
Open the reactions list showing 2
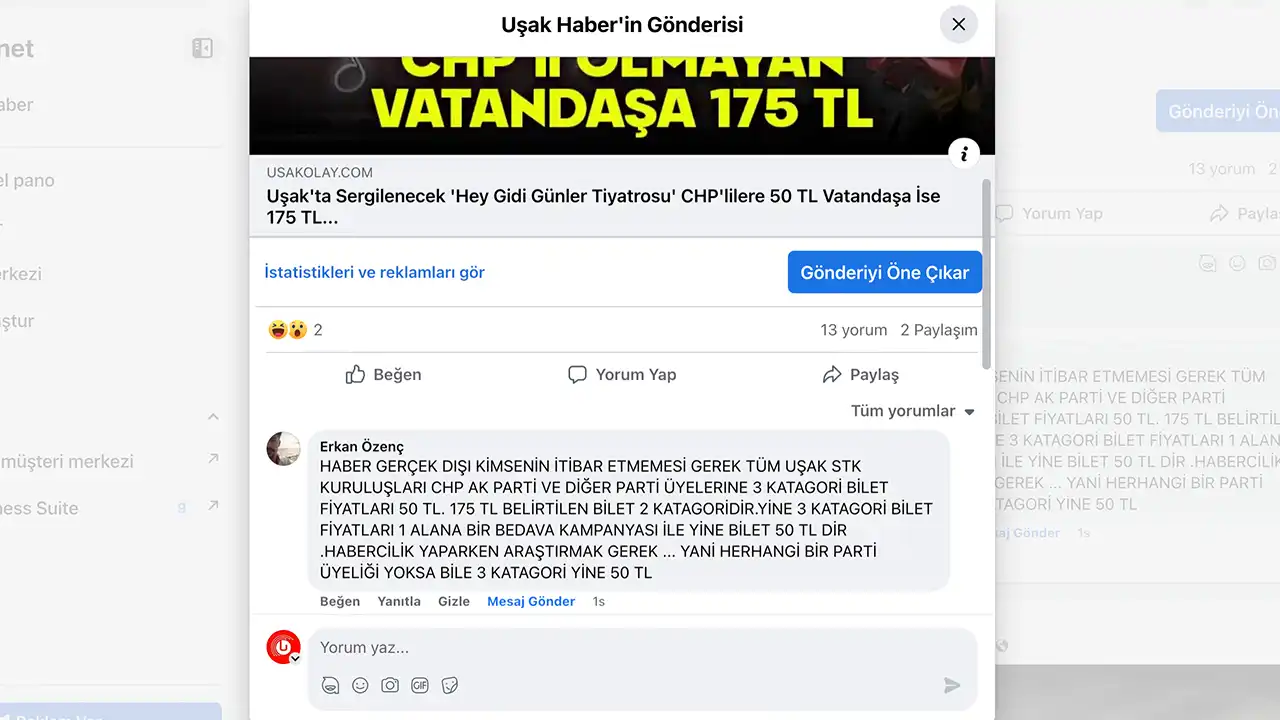coord(295,330)
